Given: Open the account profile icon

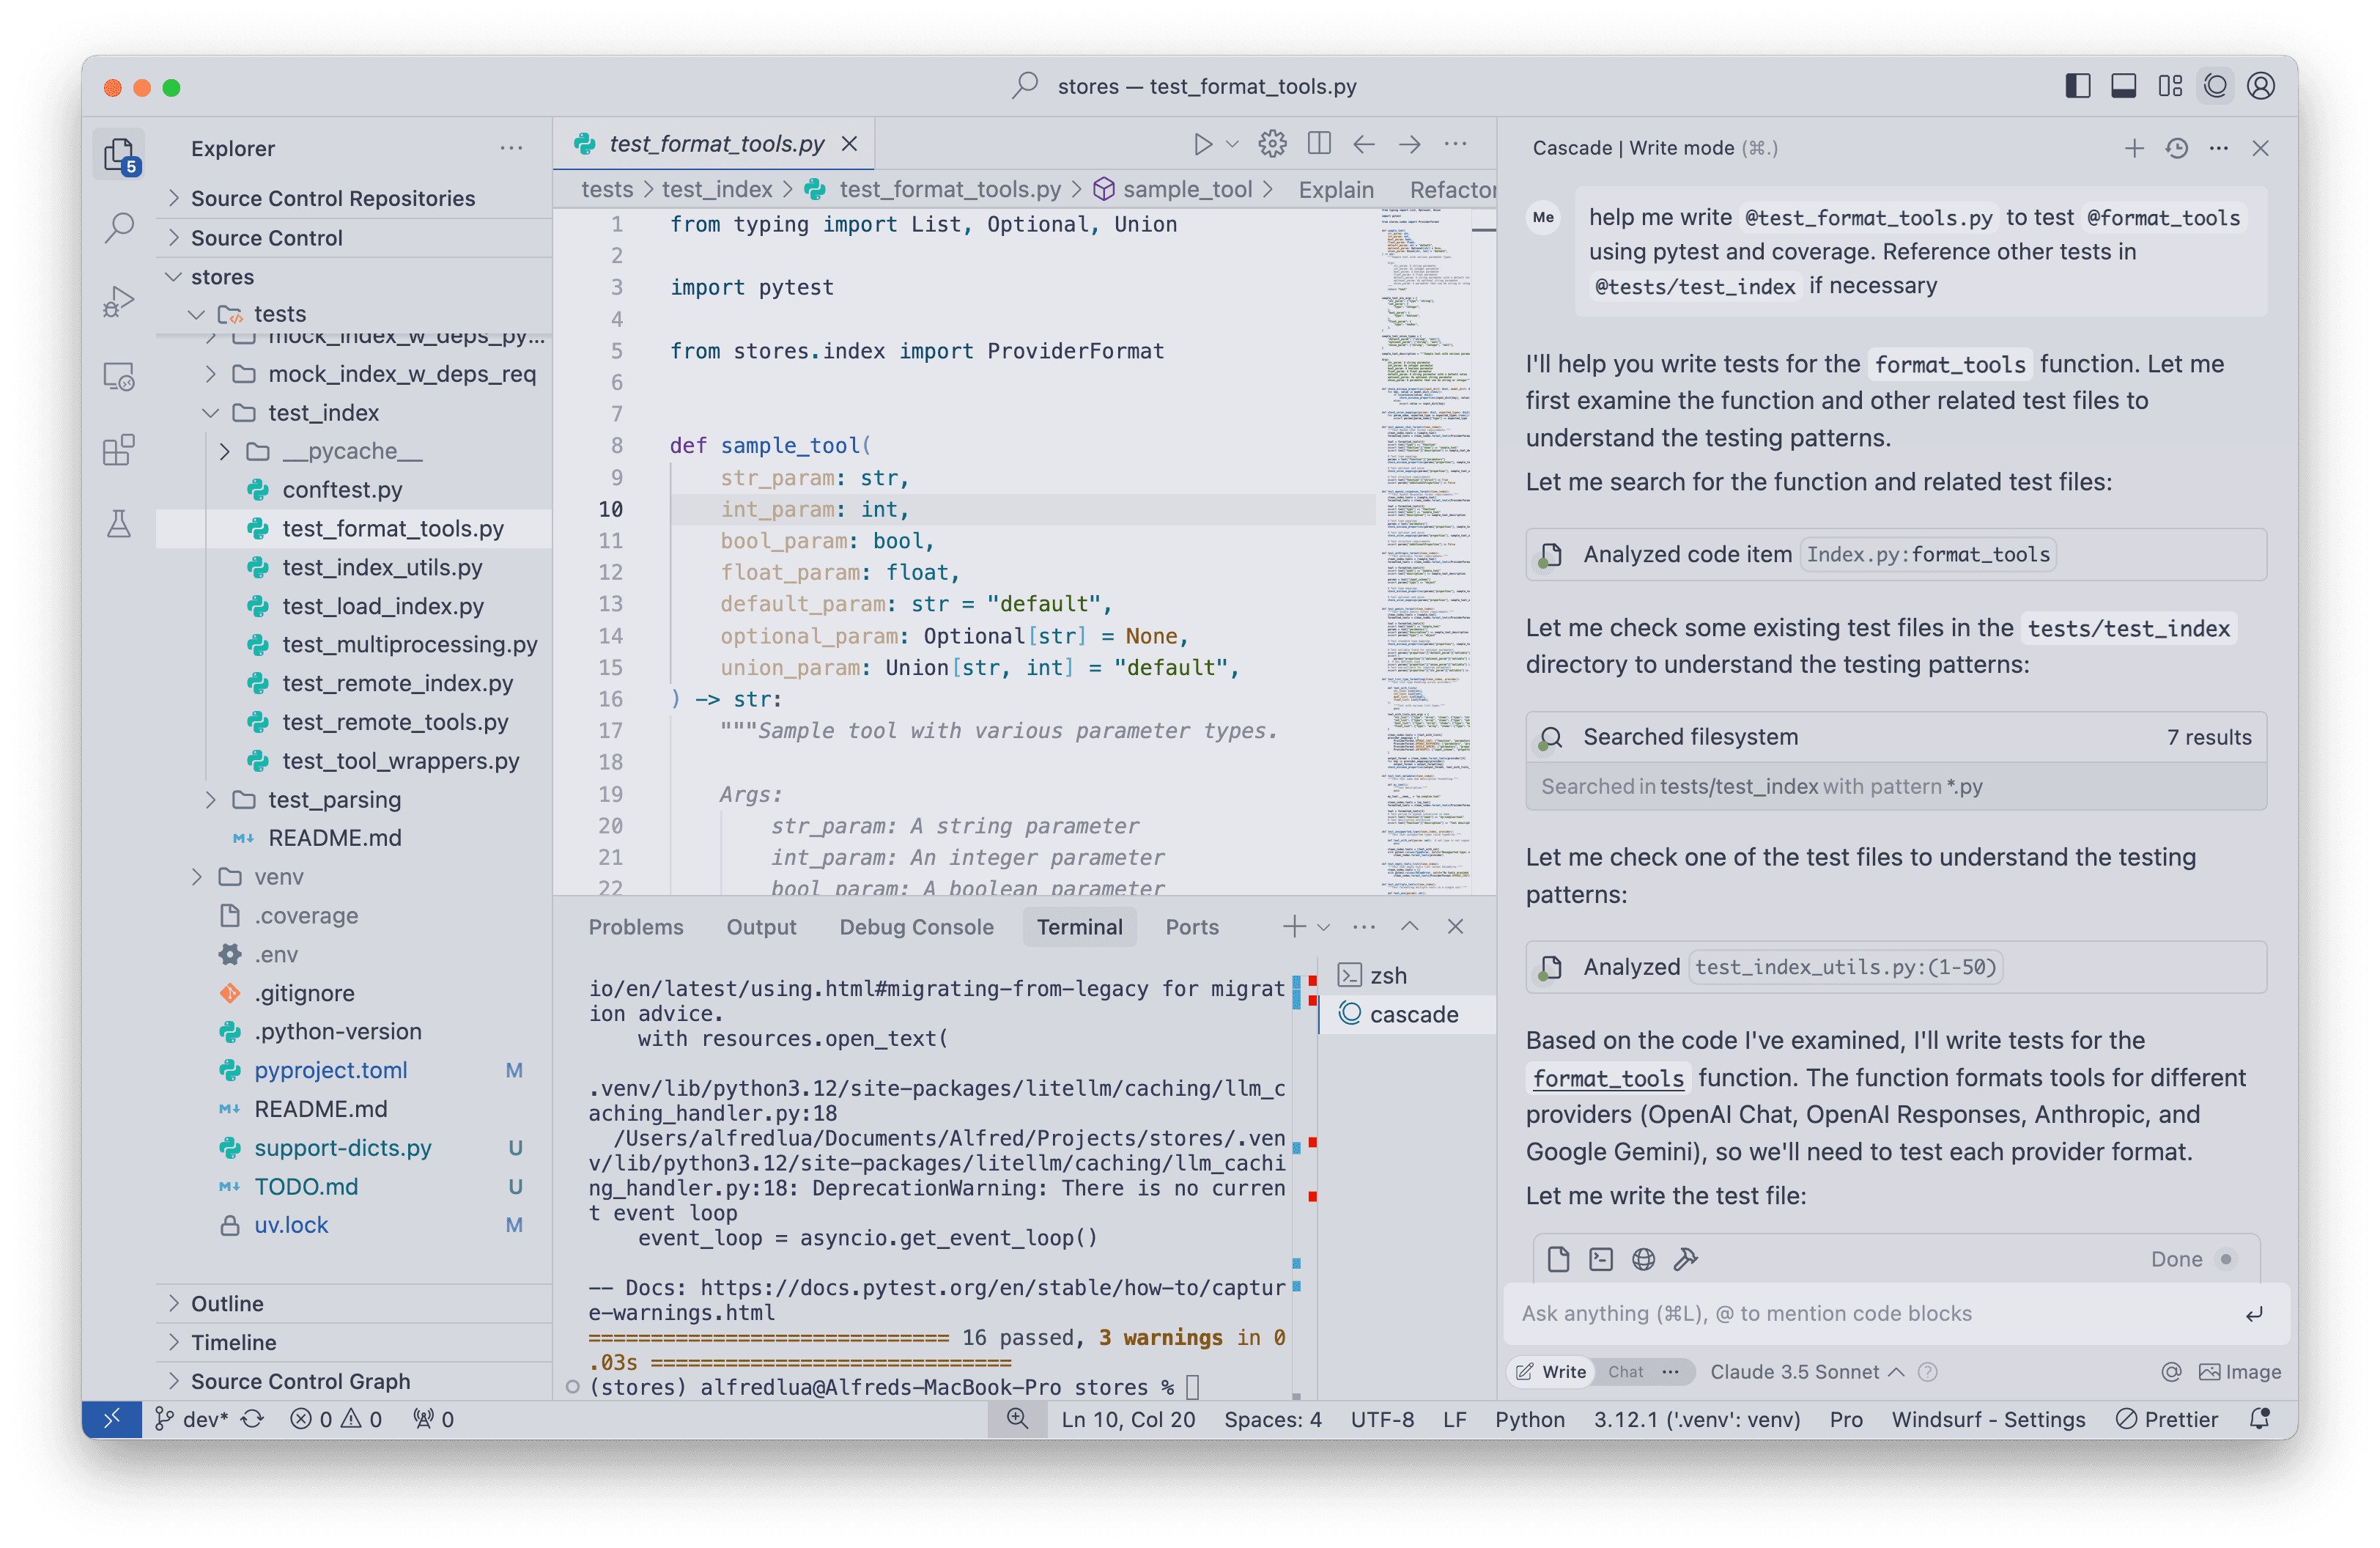Looking at the screenshot, I should click(2261, 86).
